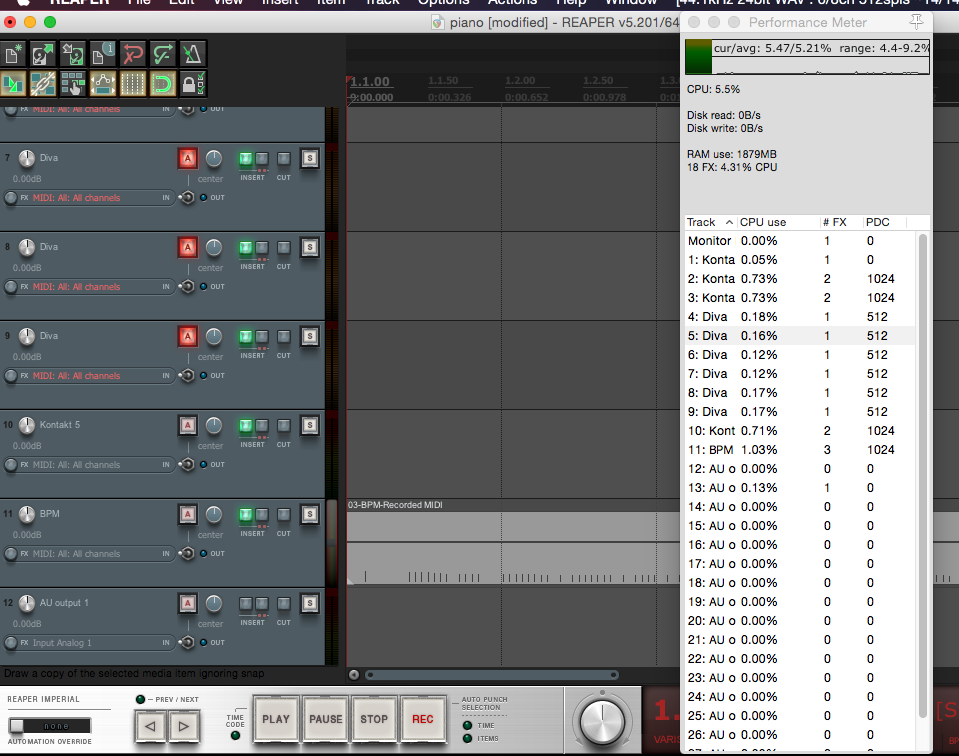Open MIDI input selector on track 8 Diva
This screenshot has width=959, height=756.
click(x=76, y=287)
